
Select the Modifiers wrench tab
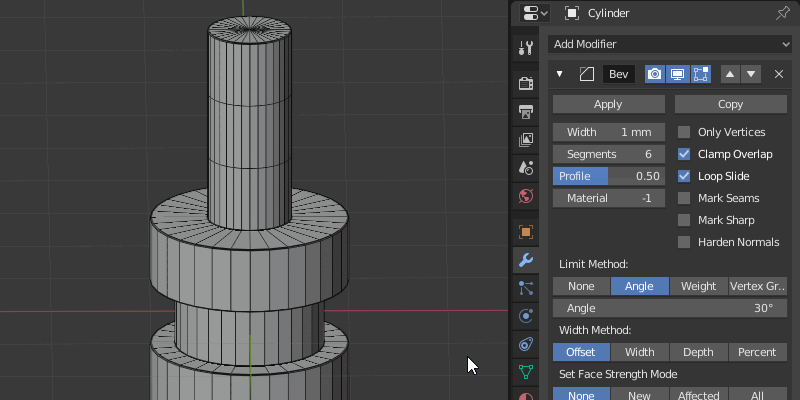pos(526,260)
